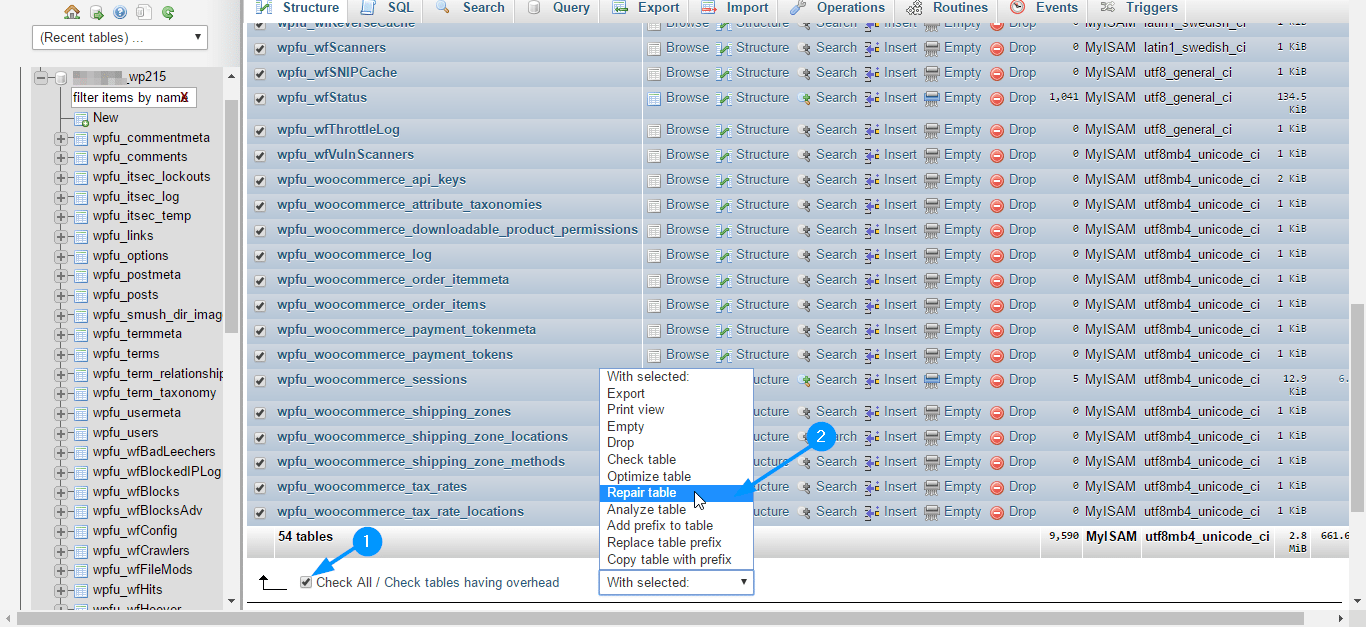Click Browse icon for wpfu_woocommerce_log row
This screenshot has width=1366, height=627.
click(x=654, y=255)
